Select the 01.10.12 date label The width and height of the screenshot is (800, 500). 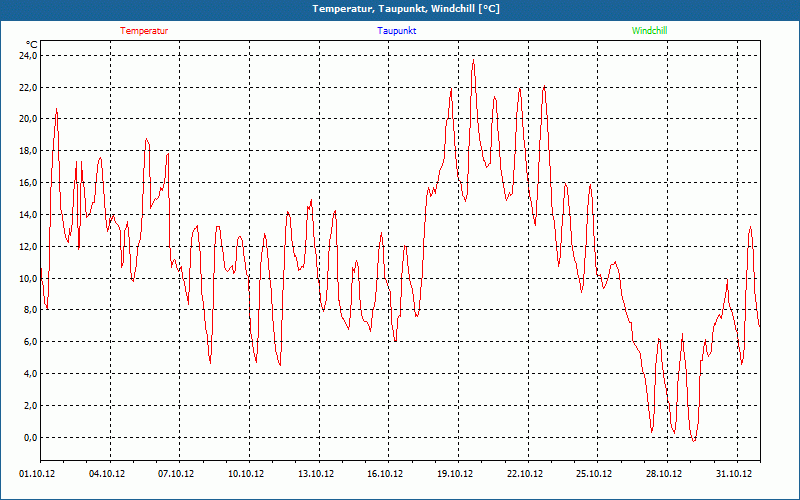37,474
